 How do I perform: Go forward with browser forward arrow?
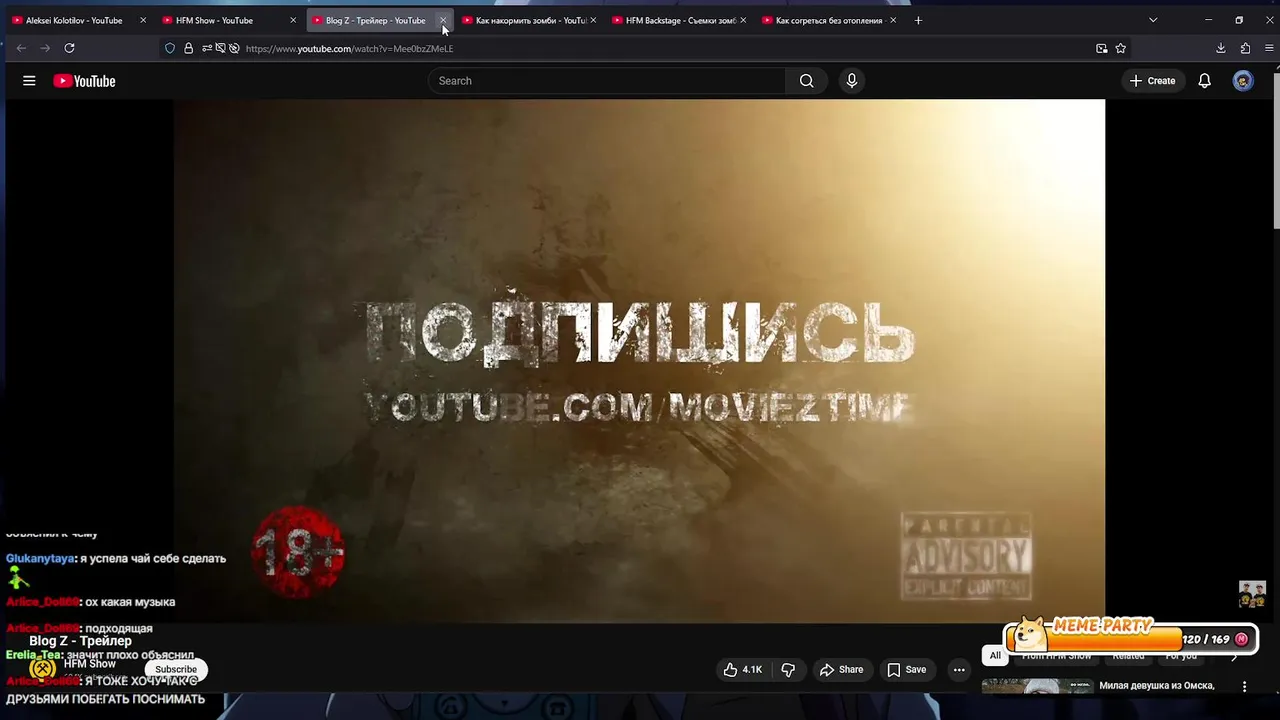point(45,48)
